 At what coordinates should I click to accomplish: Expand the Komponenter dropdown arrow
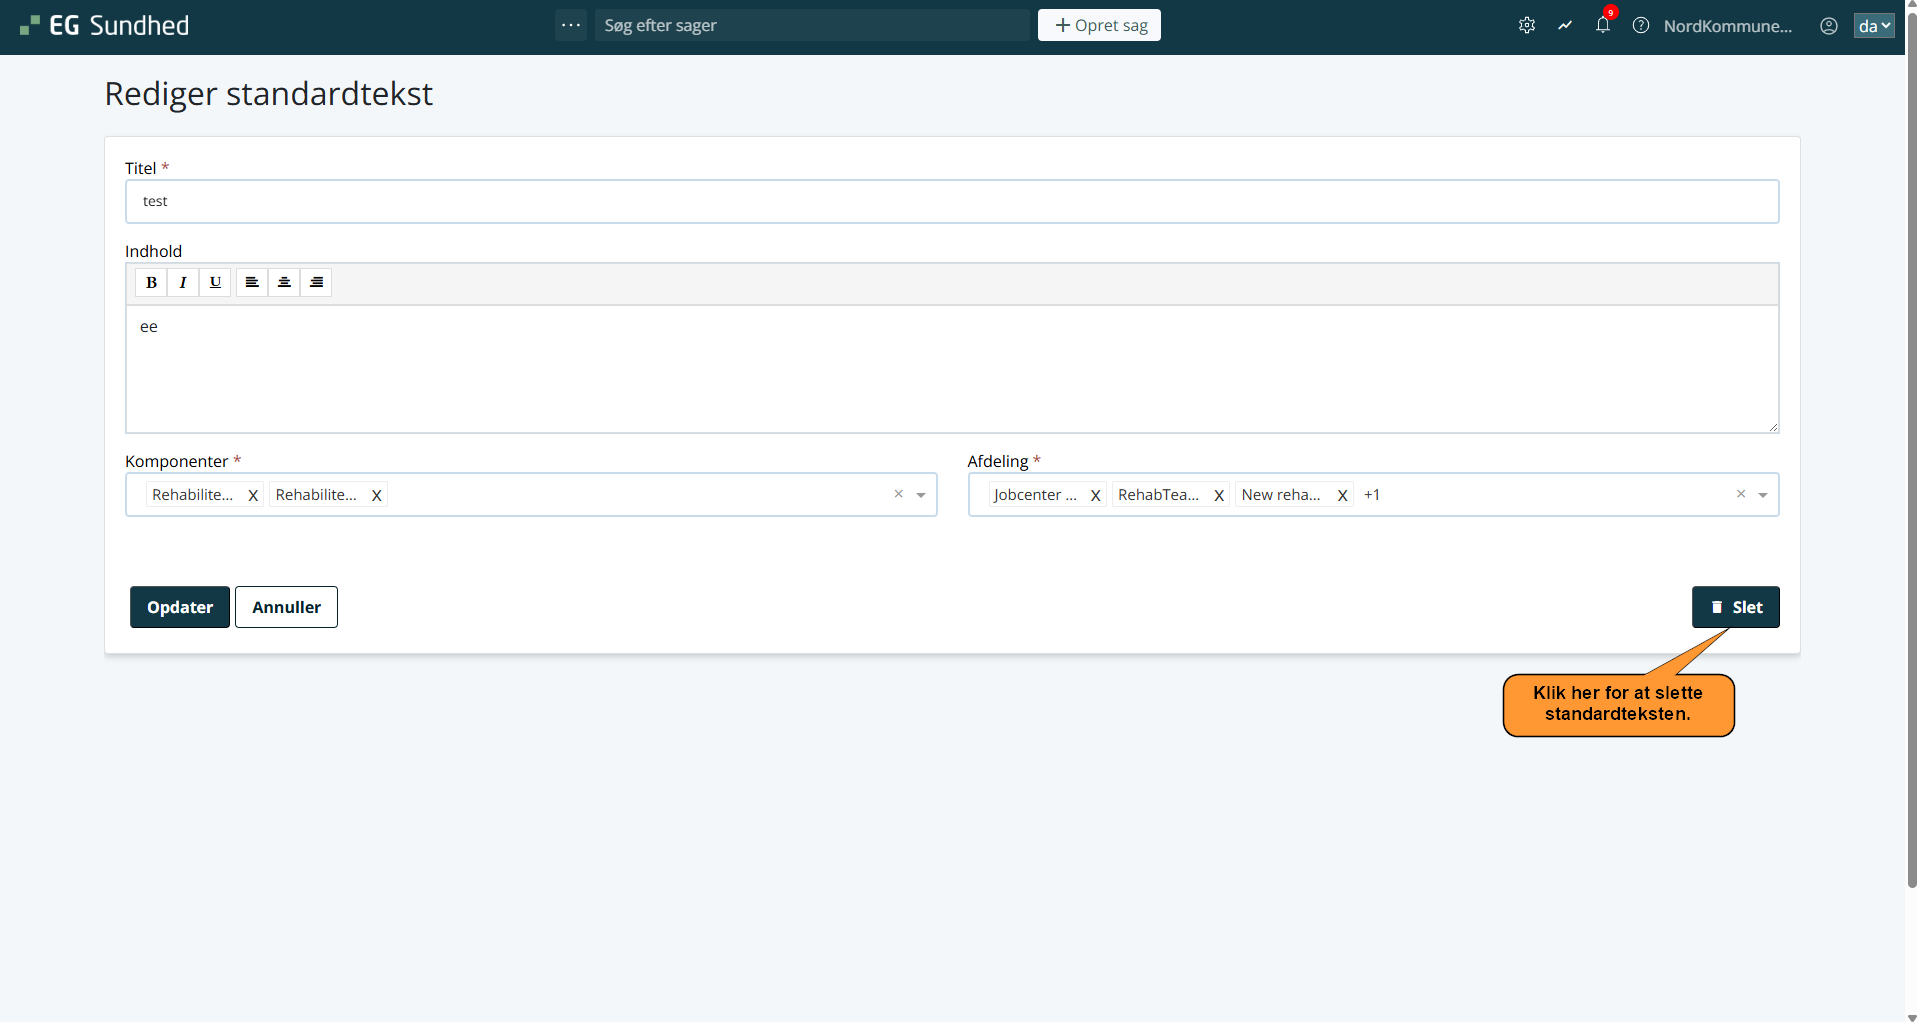921,495
